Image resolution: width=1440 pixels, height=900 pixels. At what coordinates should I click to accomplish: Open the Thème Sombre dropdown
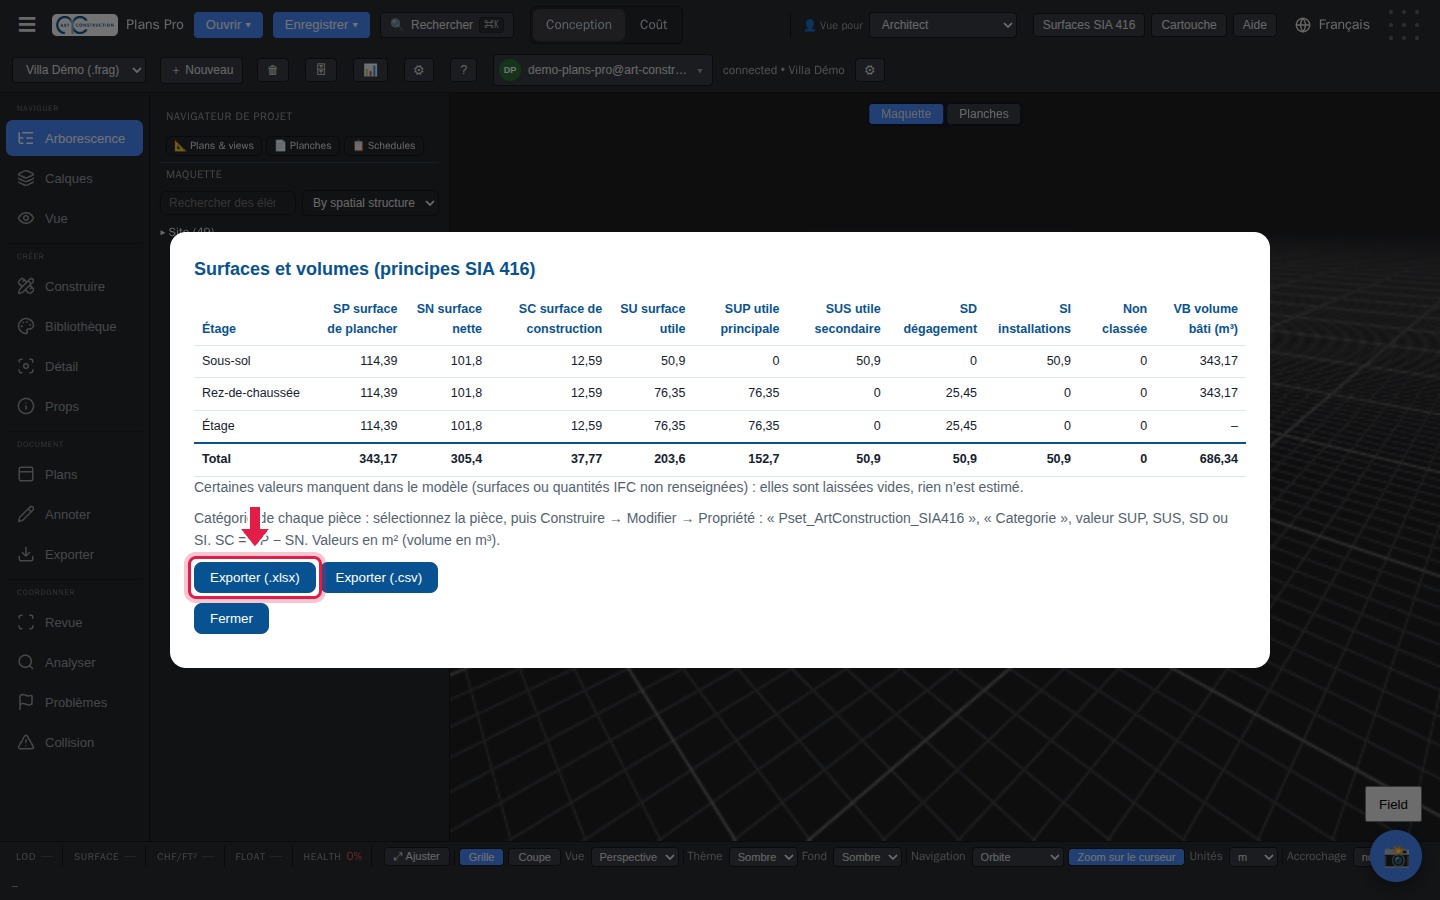point(763,857)
